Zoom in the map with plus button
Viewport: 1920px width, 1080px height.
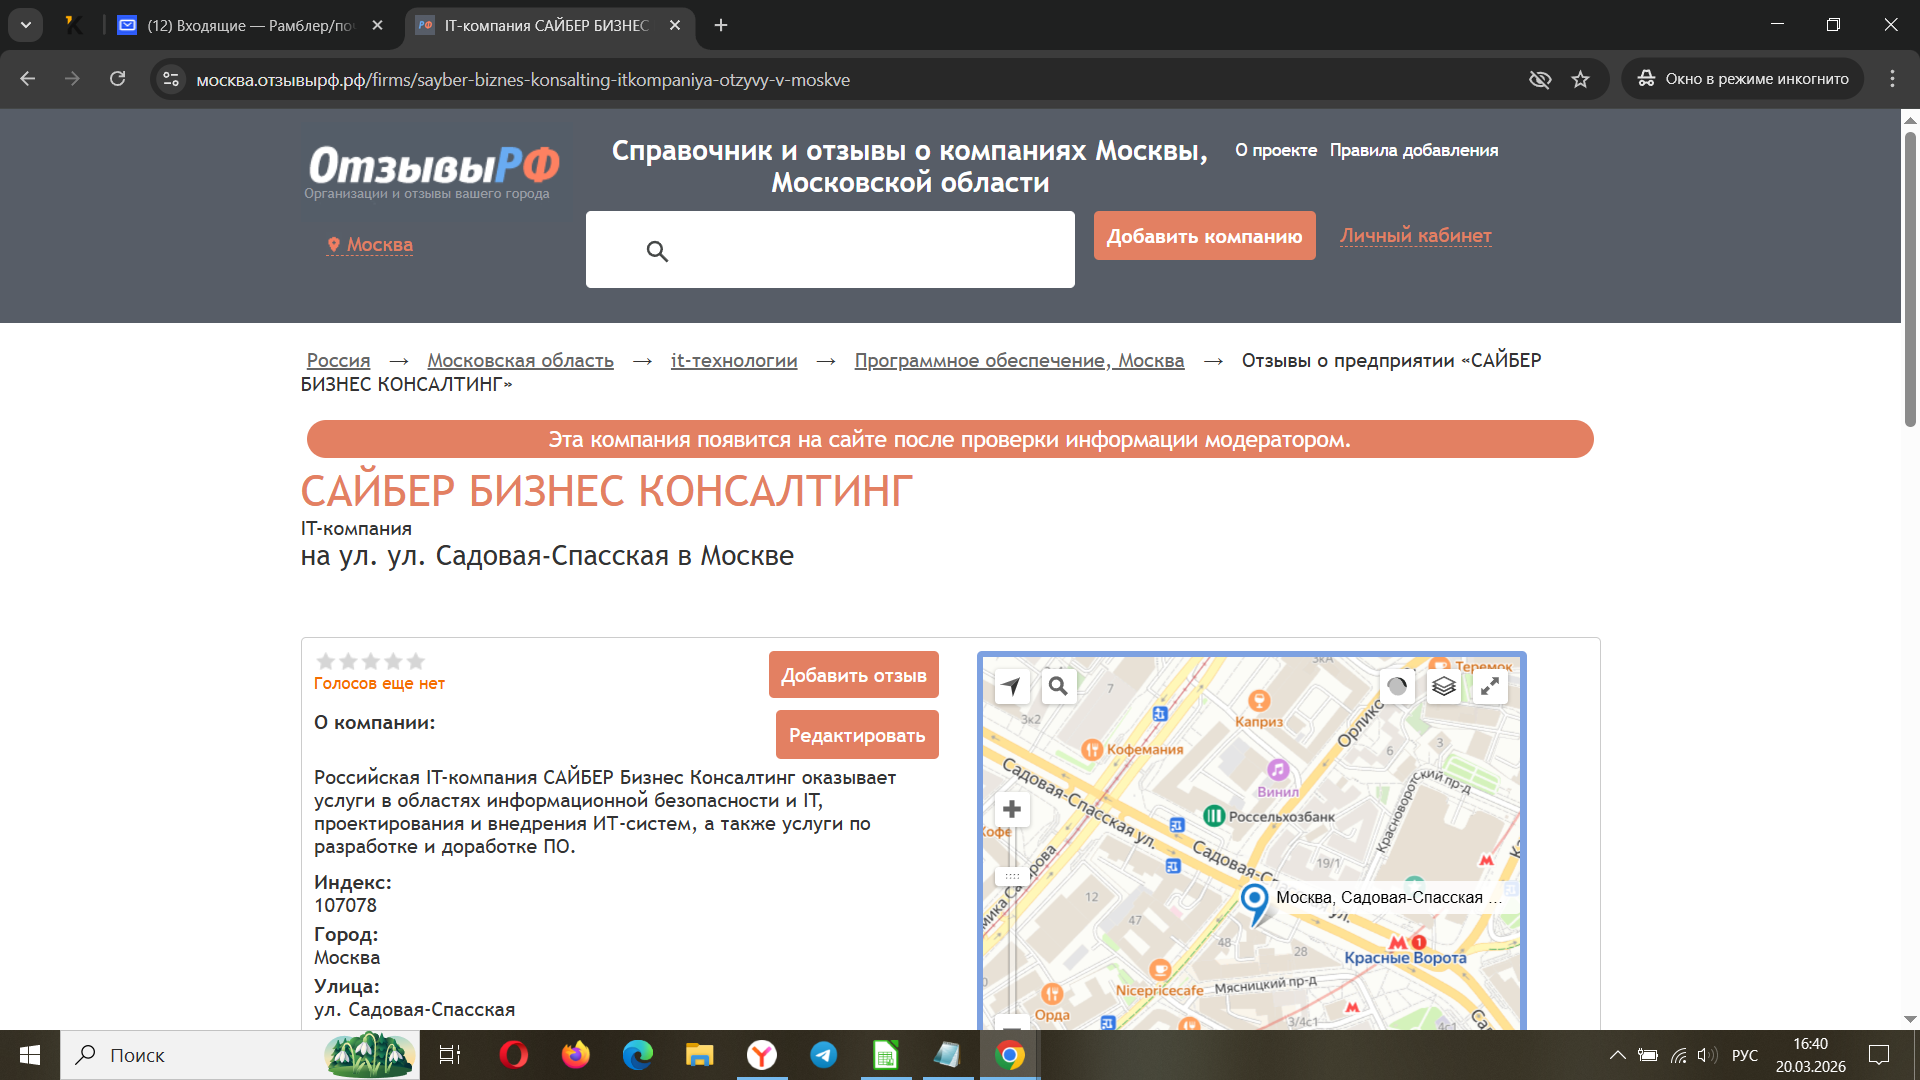1012,809
